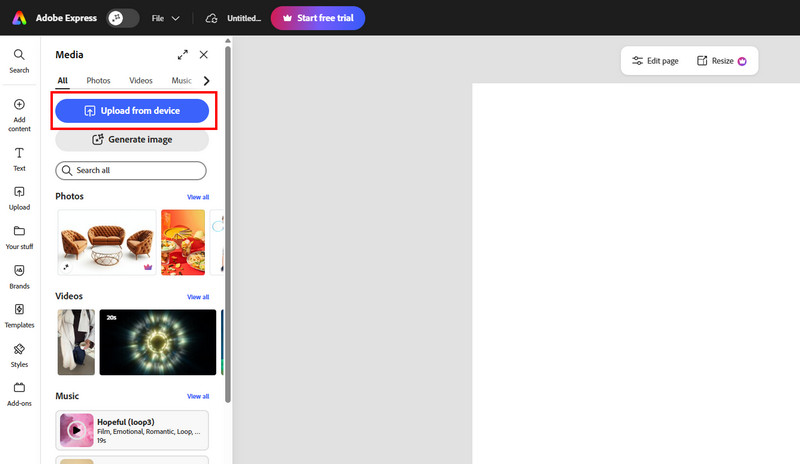Screen dimensions: 800x464
Task: Select the white coat video thumbnail
Action: [76, 342]
